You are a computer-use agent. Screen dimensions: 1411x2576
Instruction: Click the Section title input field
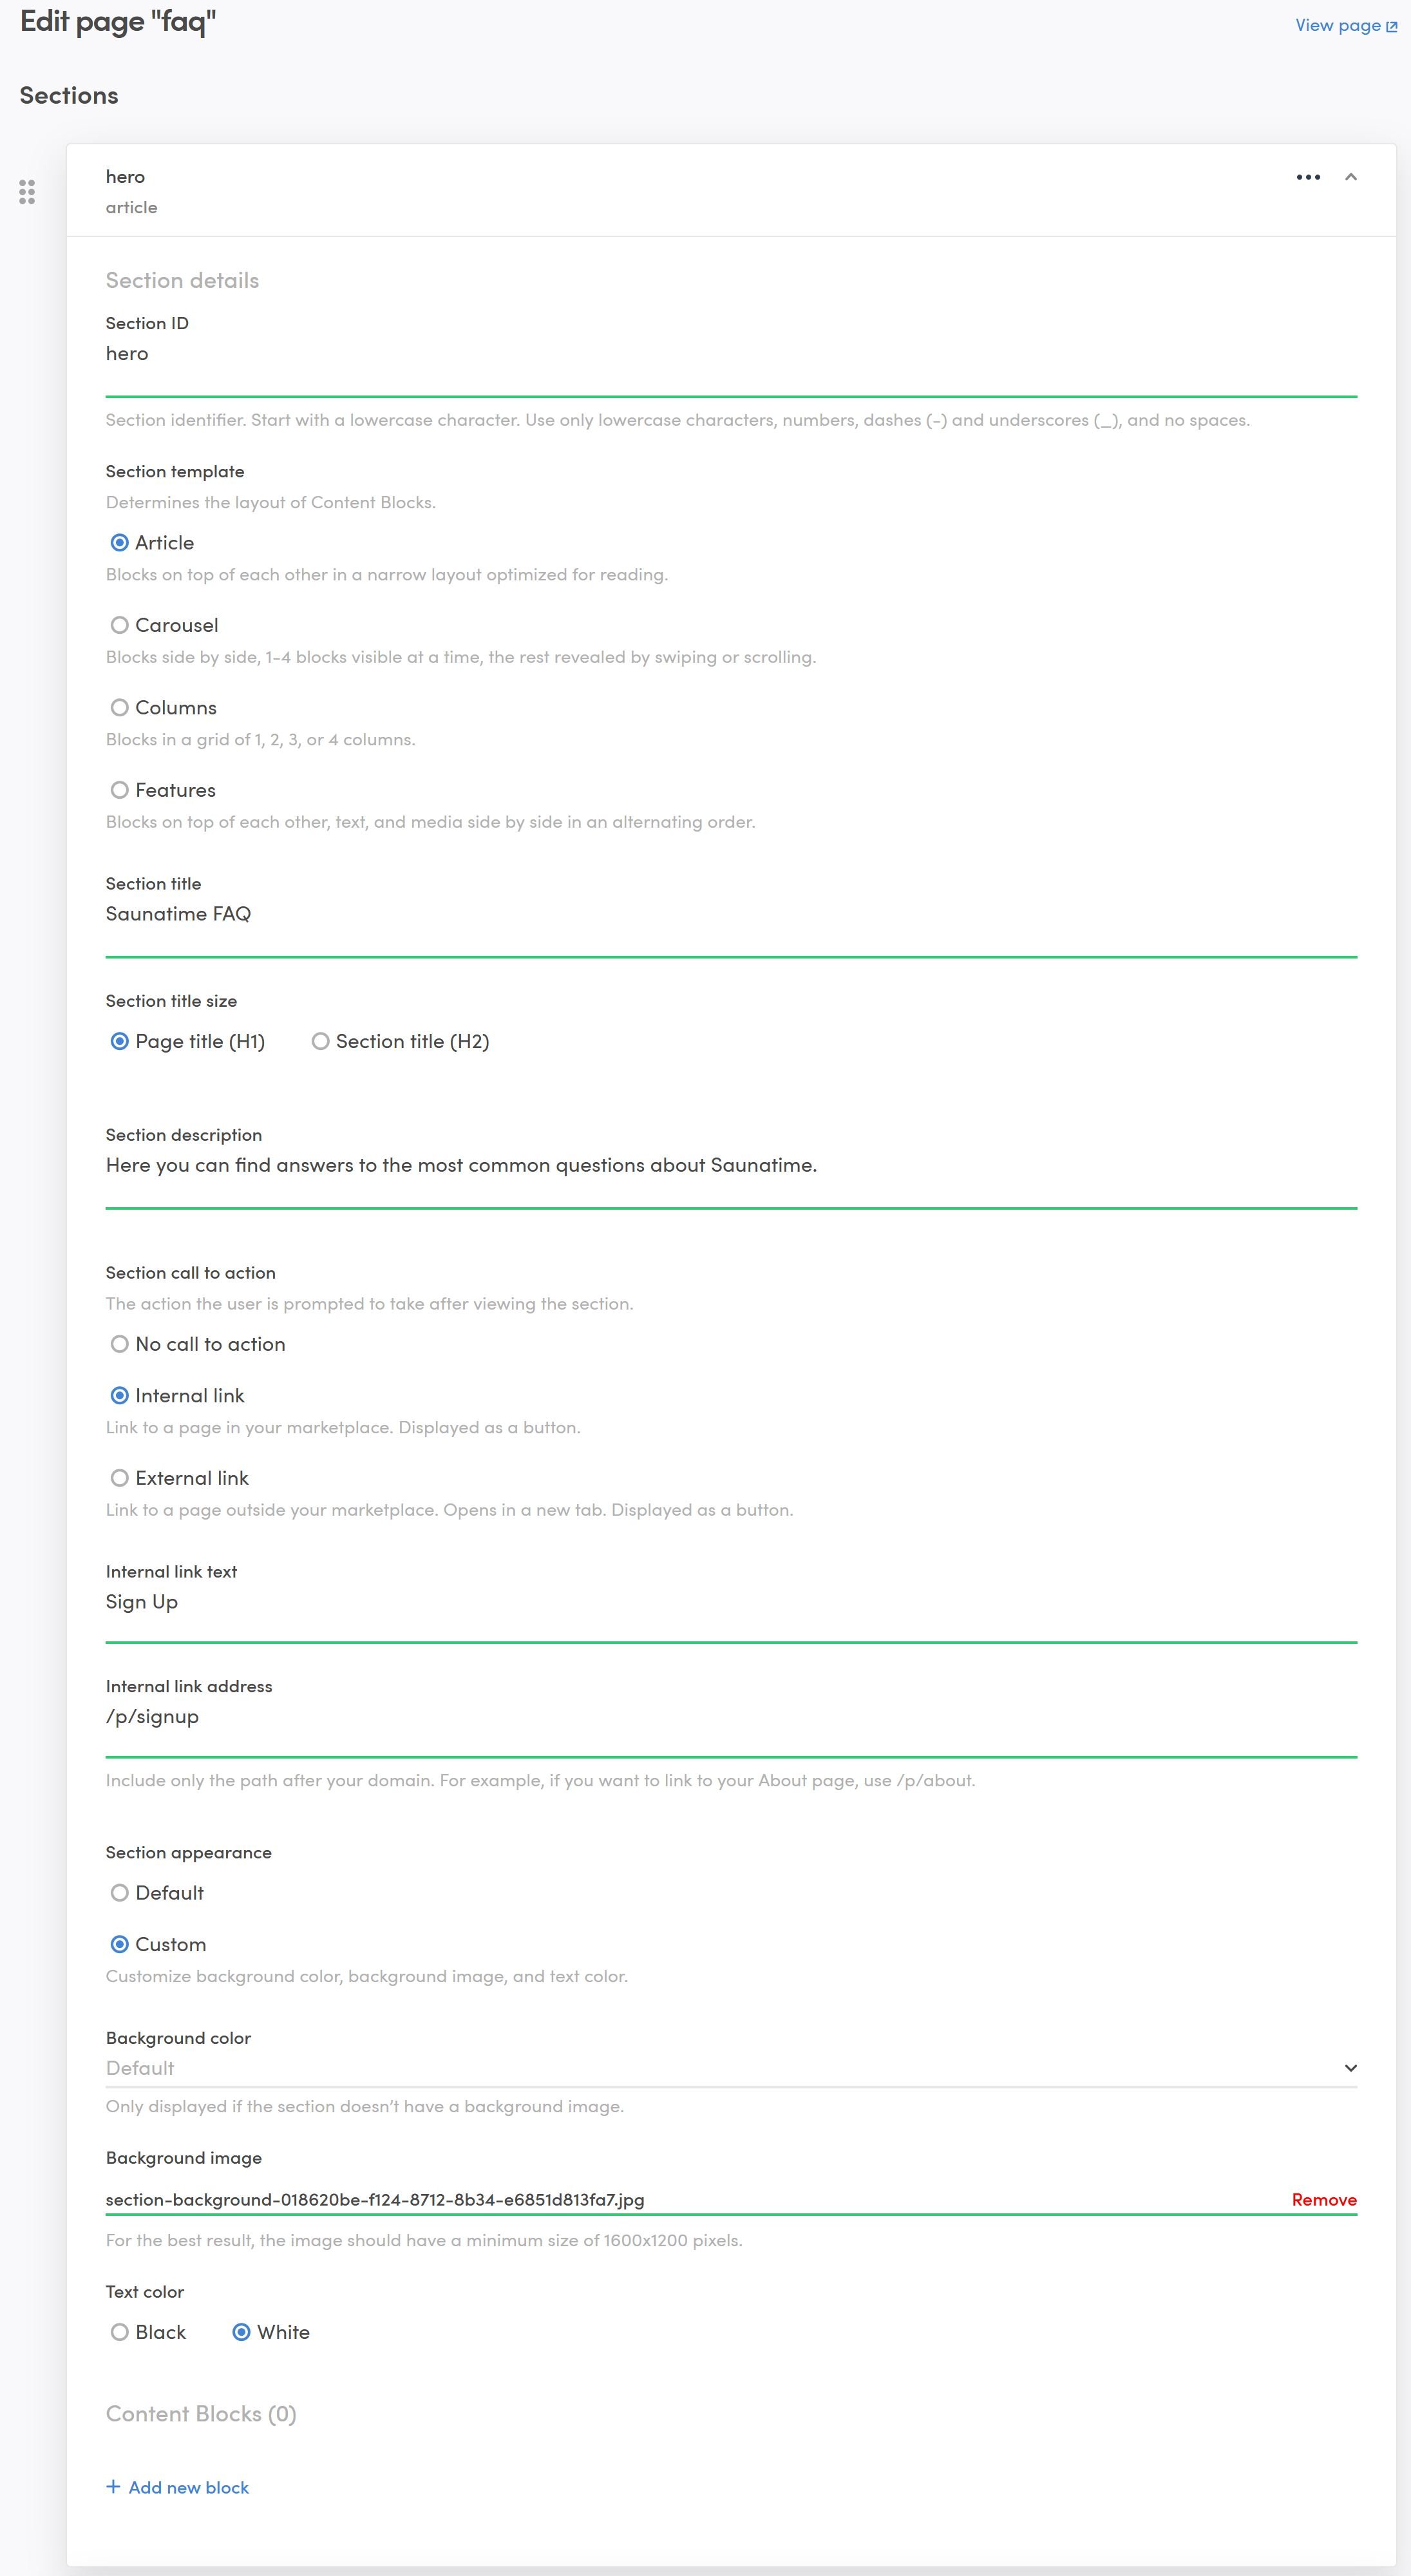(x=730, y=914)
